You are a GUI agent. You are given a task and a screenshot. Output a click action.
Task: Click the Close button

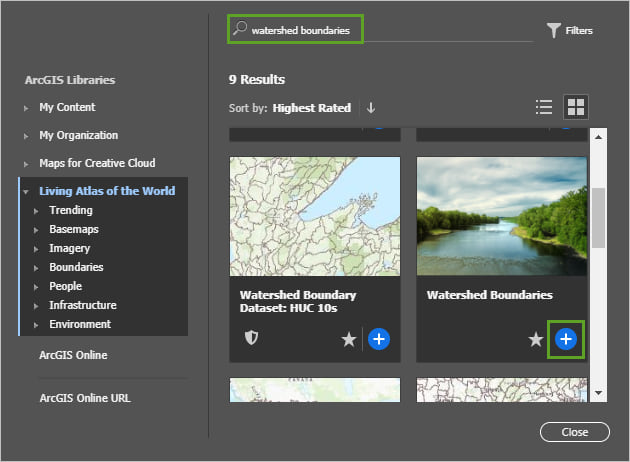pyautogui.click(x=574, y=432)
